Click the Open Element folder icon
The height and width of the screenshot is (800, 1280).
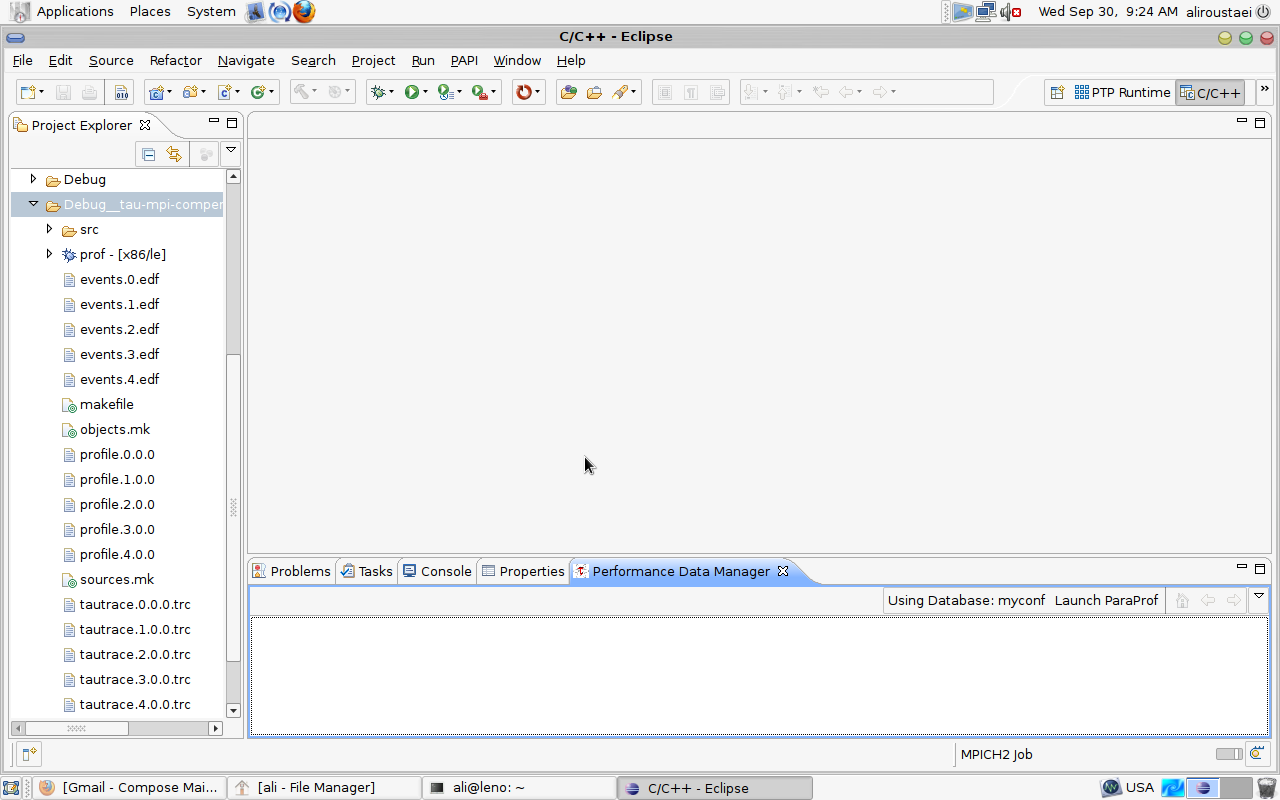(594, 92)
